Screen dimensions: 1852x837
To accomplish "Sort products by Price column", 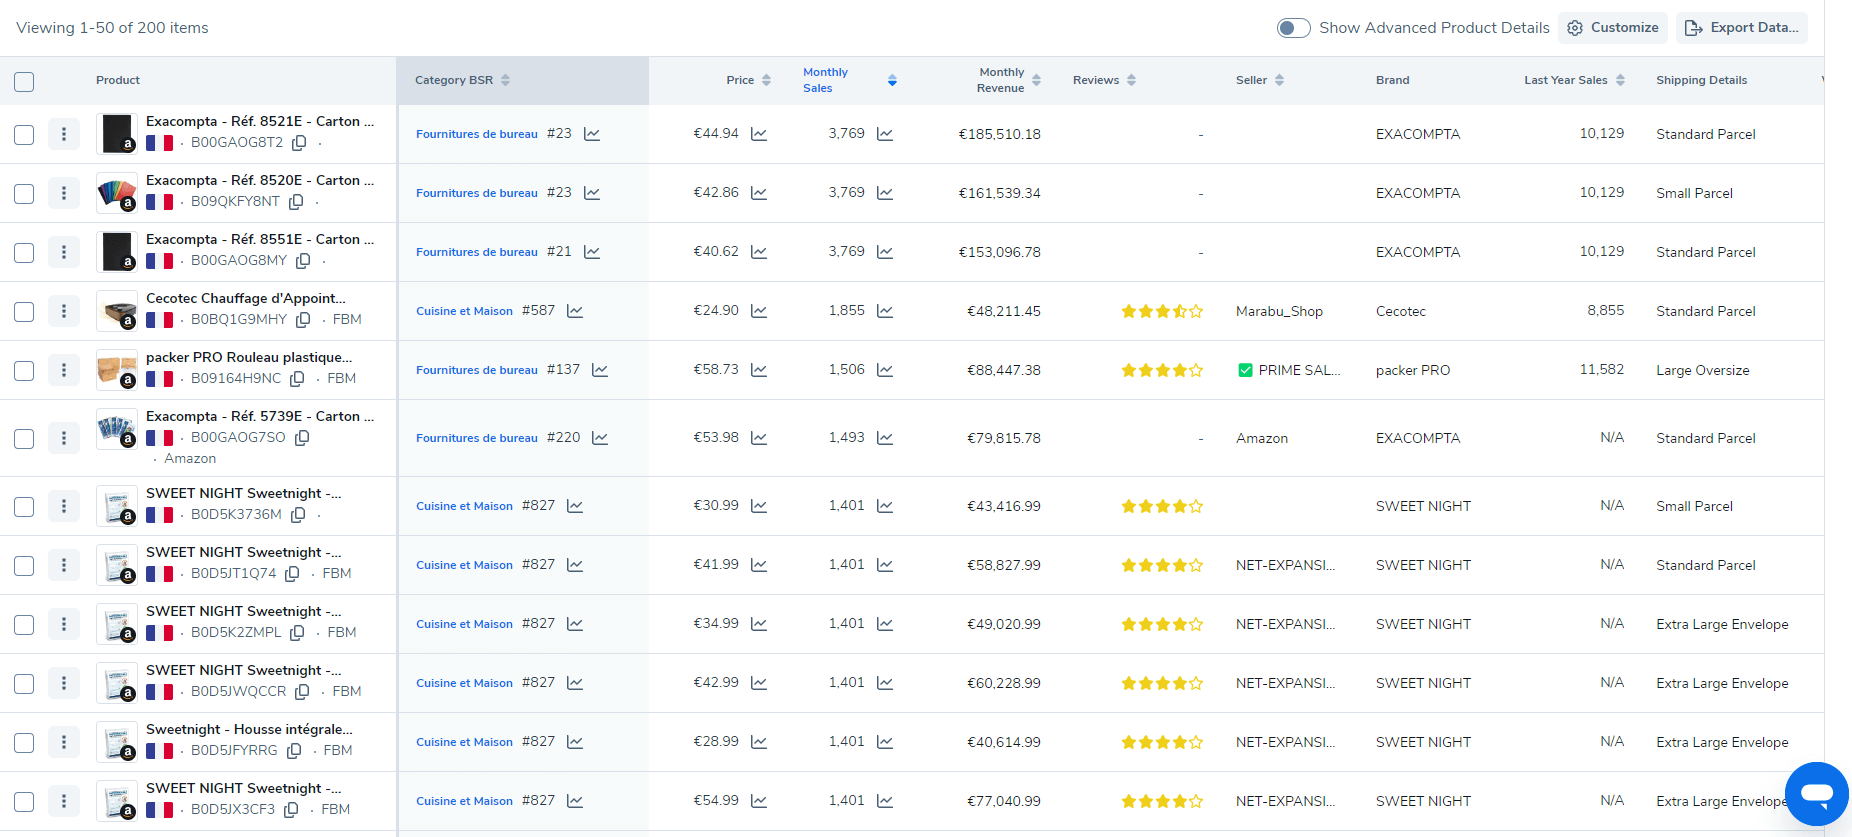I will coord(766,80).
